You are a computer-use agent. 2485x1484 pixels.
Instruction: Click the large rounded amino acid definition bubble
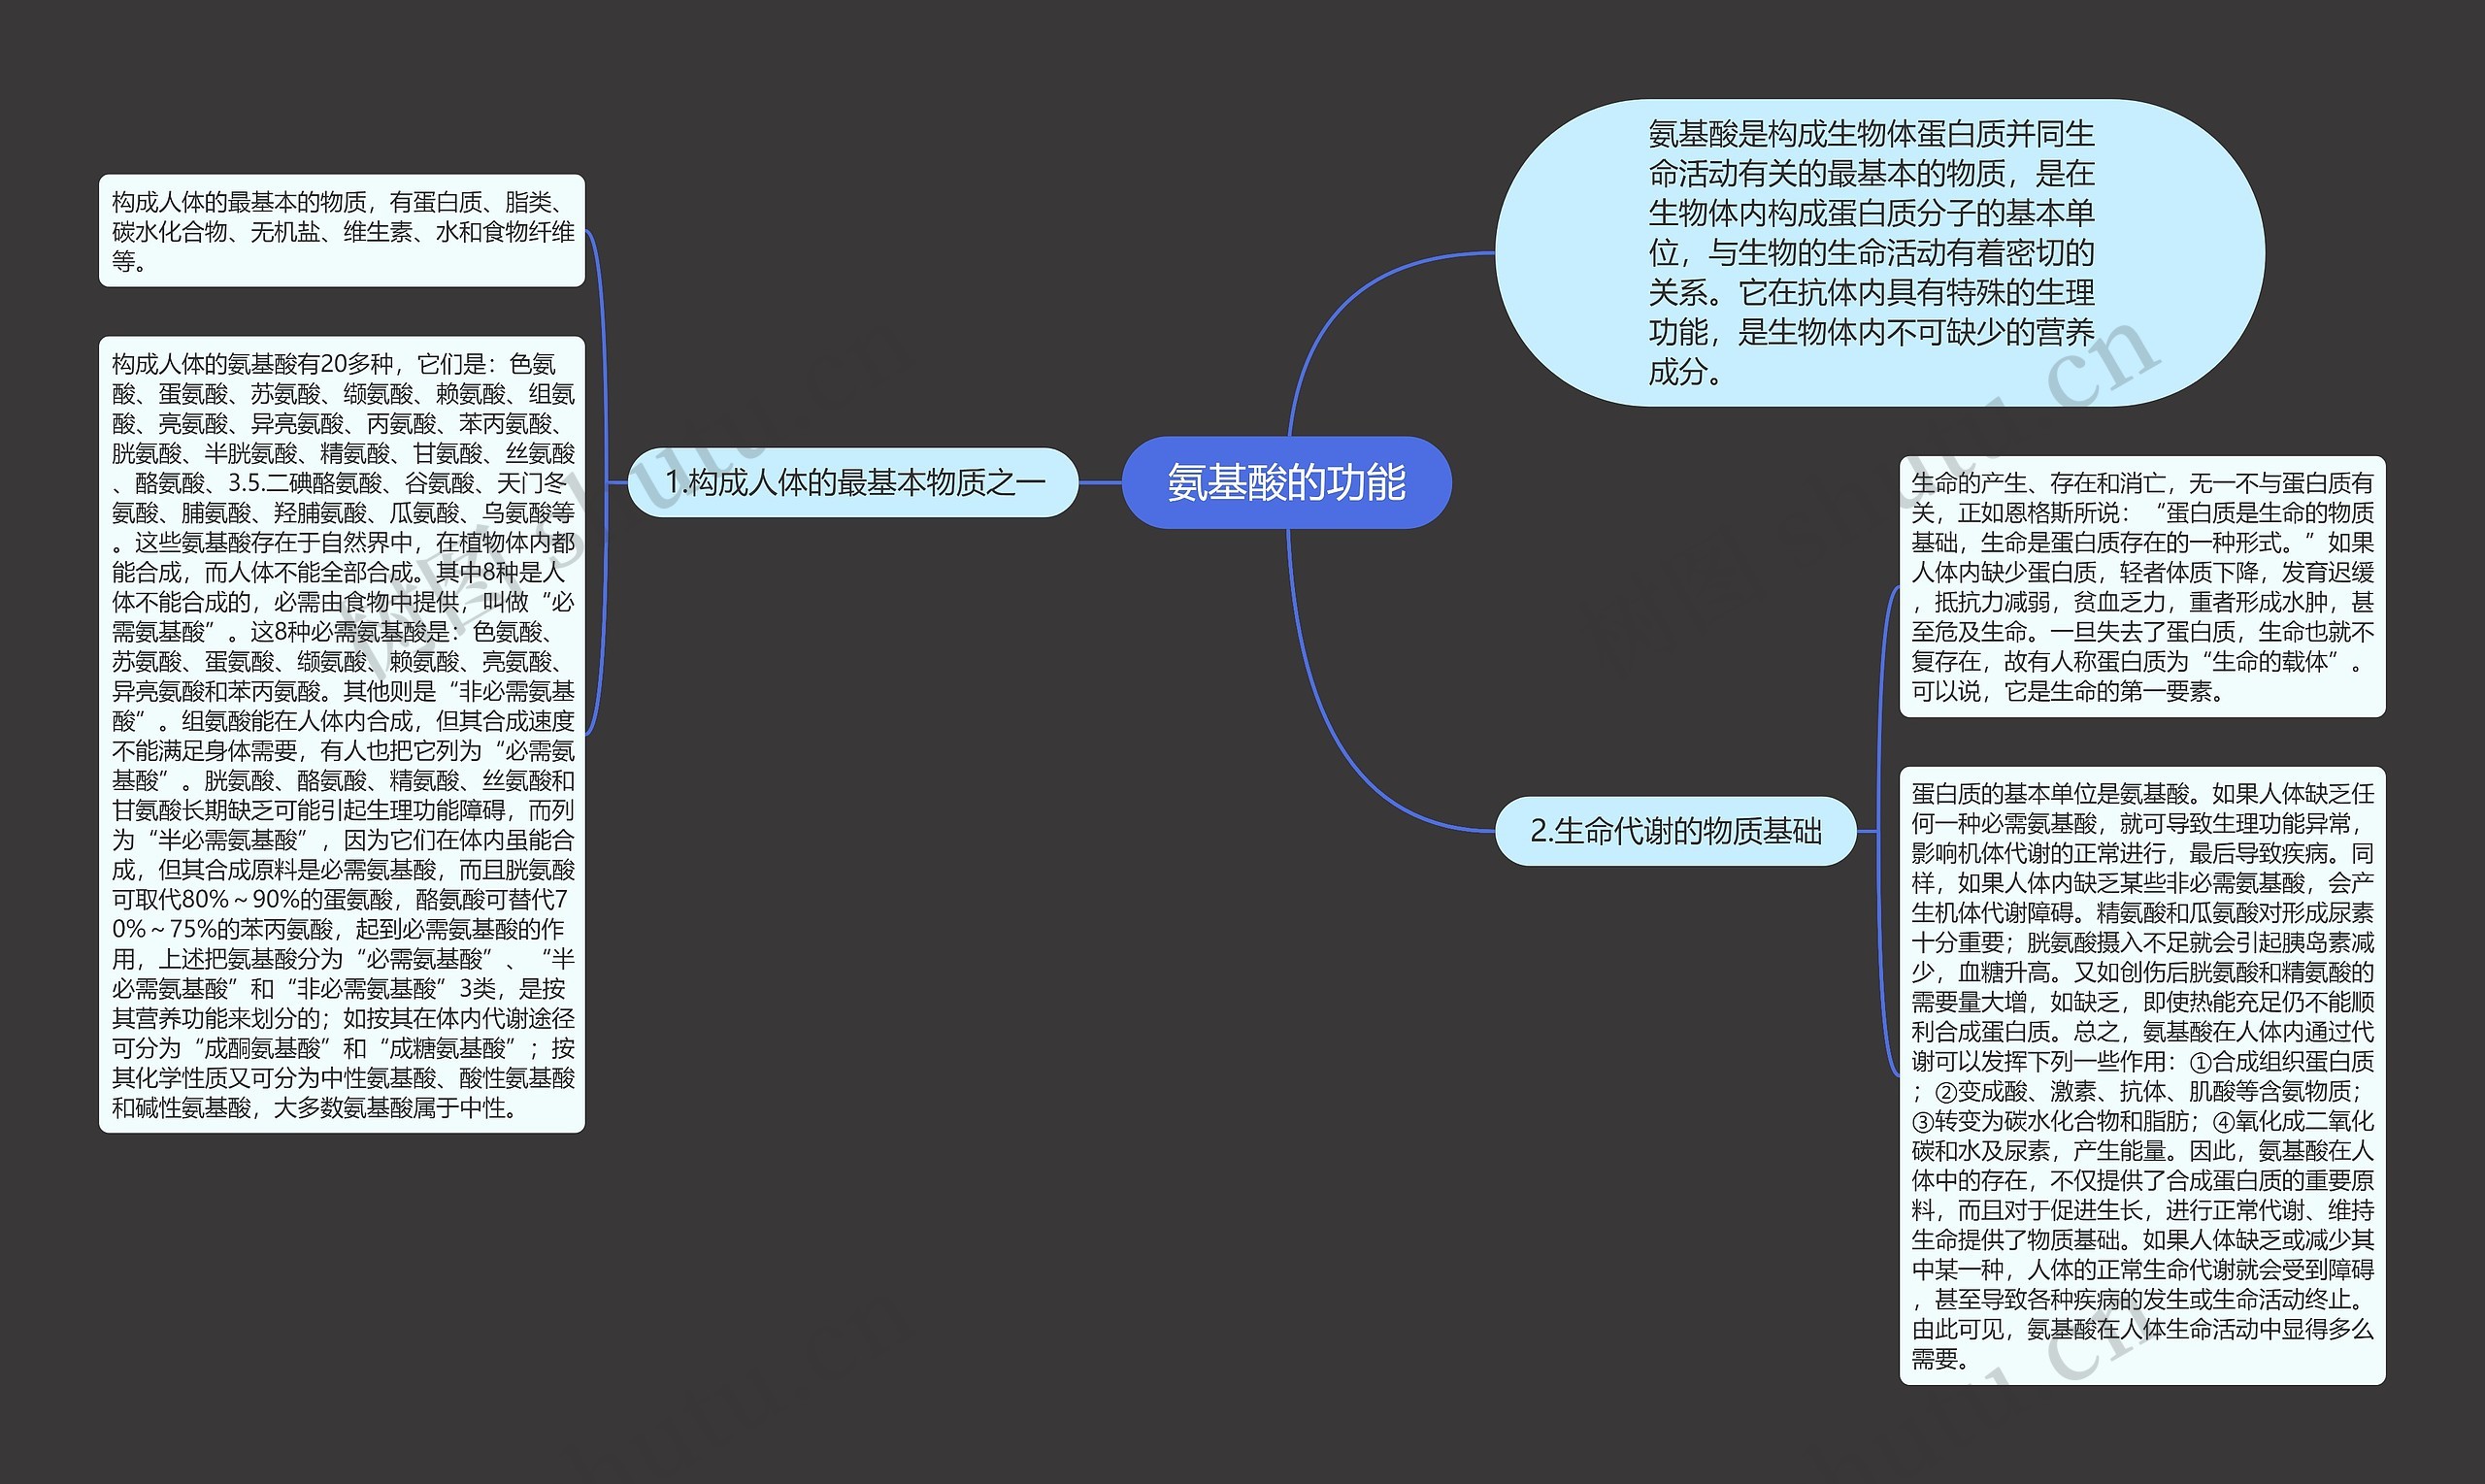1878,253
